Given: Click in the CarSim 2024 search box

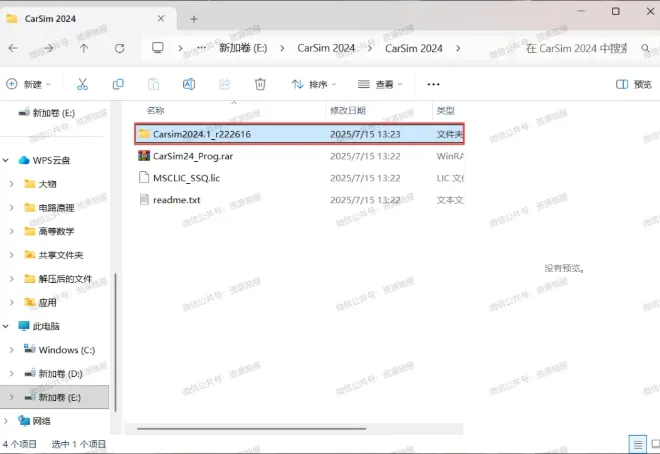Looking at the screenshot, I should click(x=576, y=48).
